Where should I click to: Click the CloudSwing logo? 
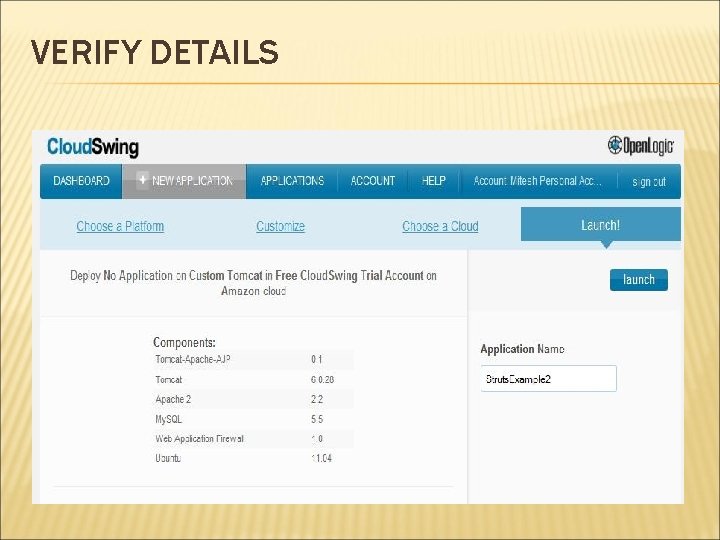pos(93,147)
